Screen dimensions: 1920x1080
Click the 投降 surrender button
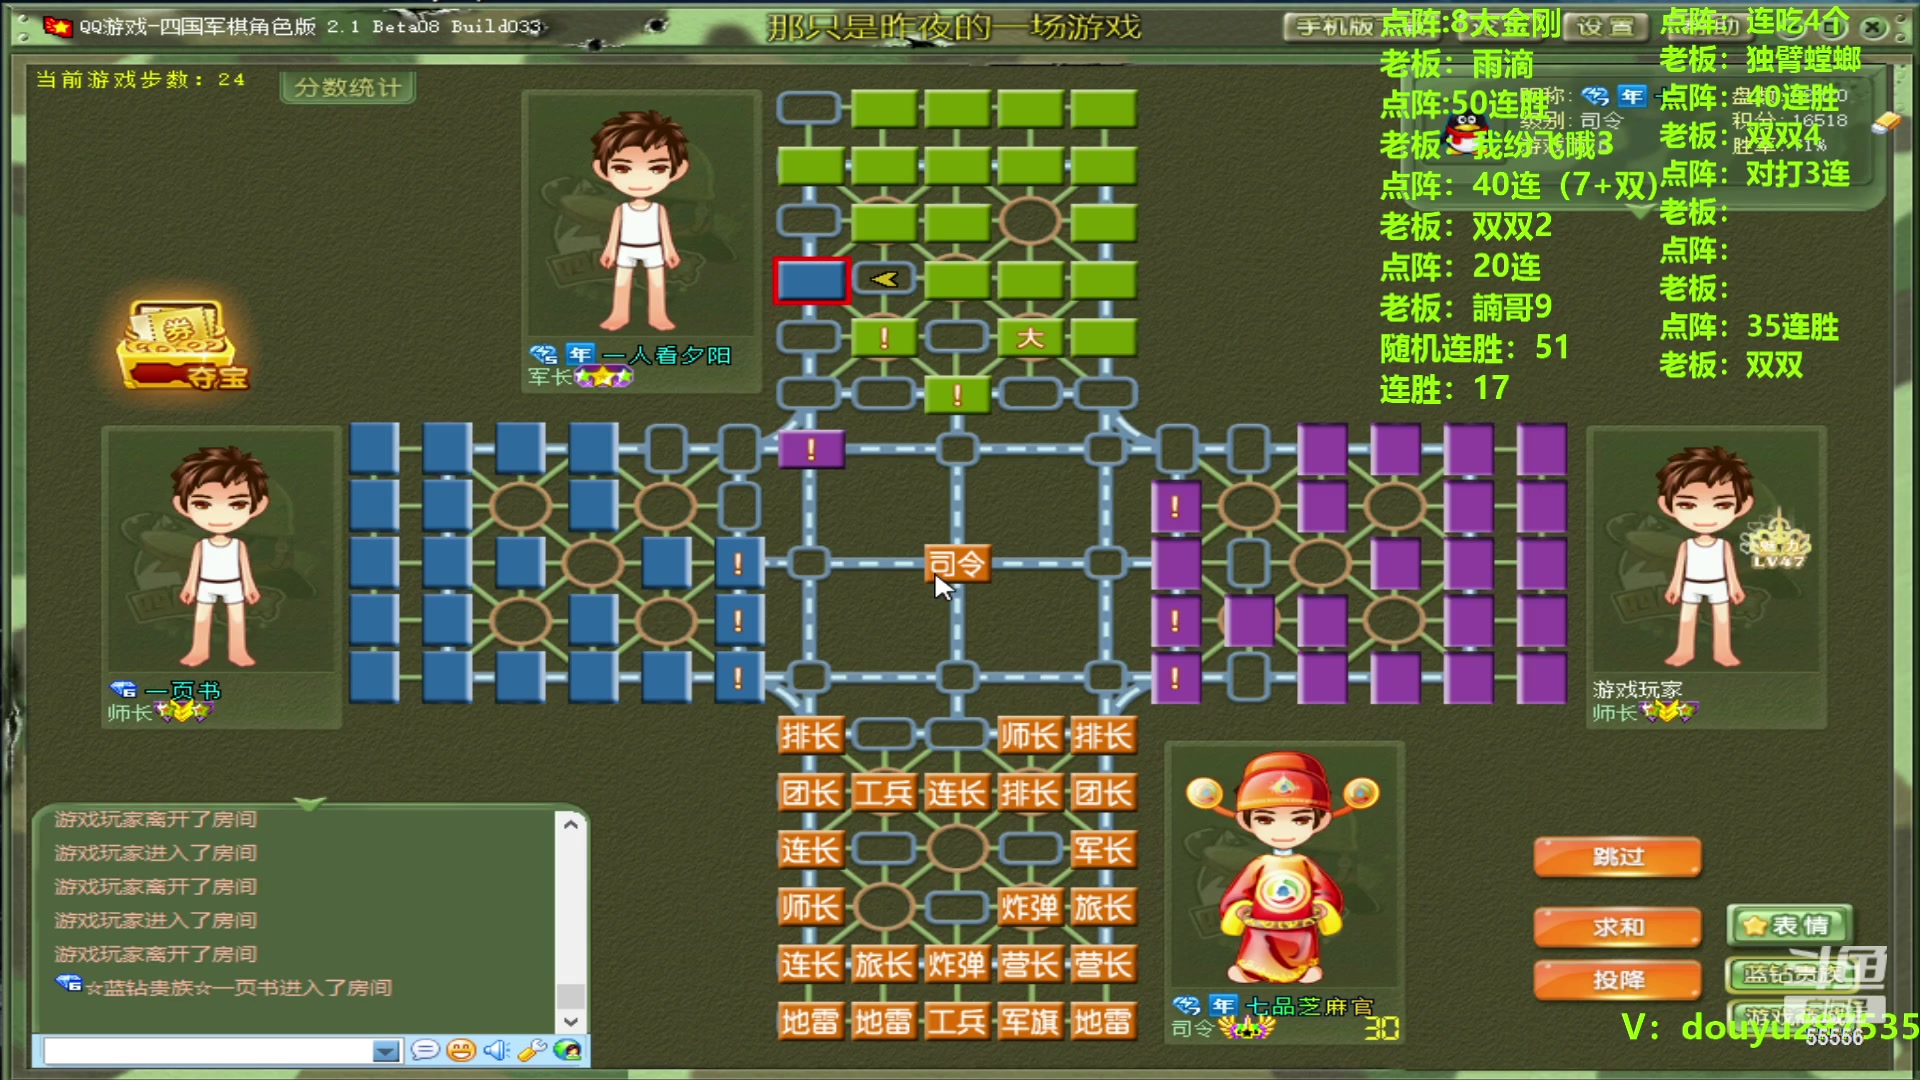(1618, 980)
